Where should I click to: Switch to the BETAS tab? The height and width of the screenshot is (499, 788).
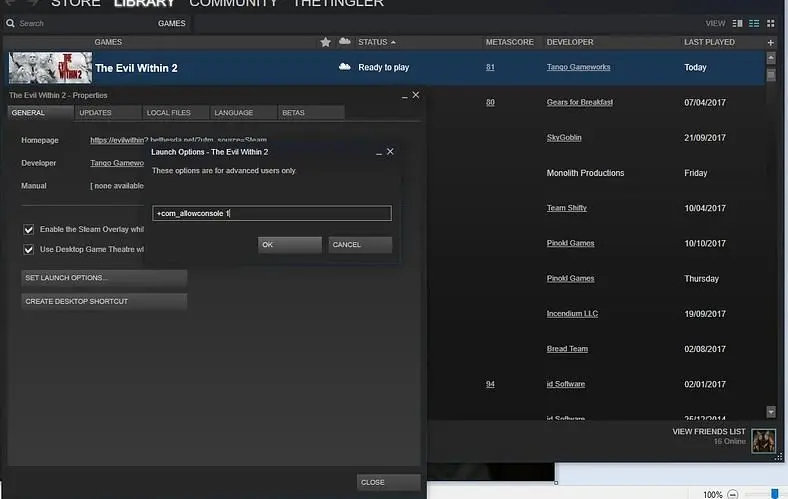point(312,113)
